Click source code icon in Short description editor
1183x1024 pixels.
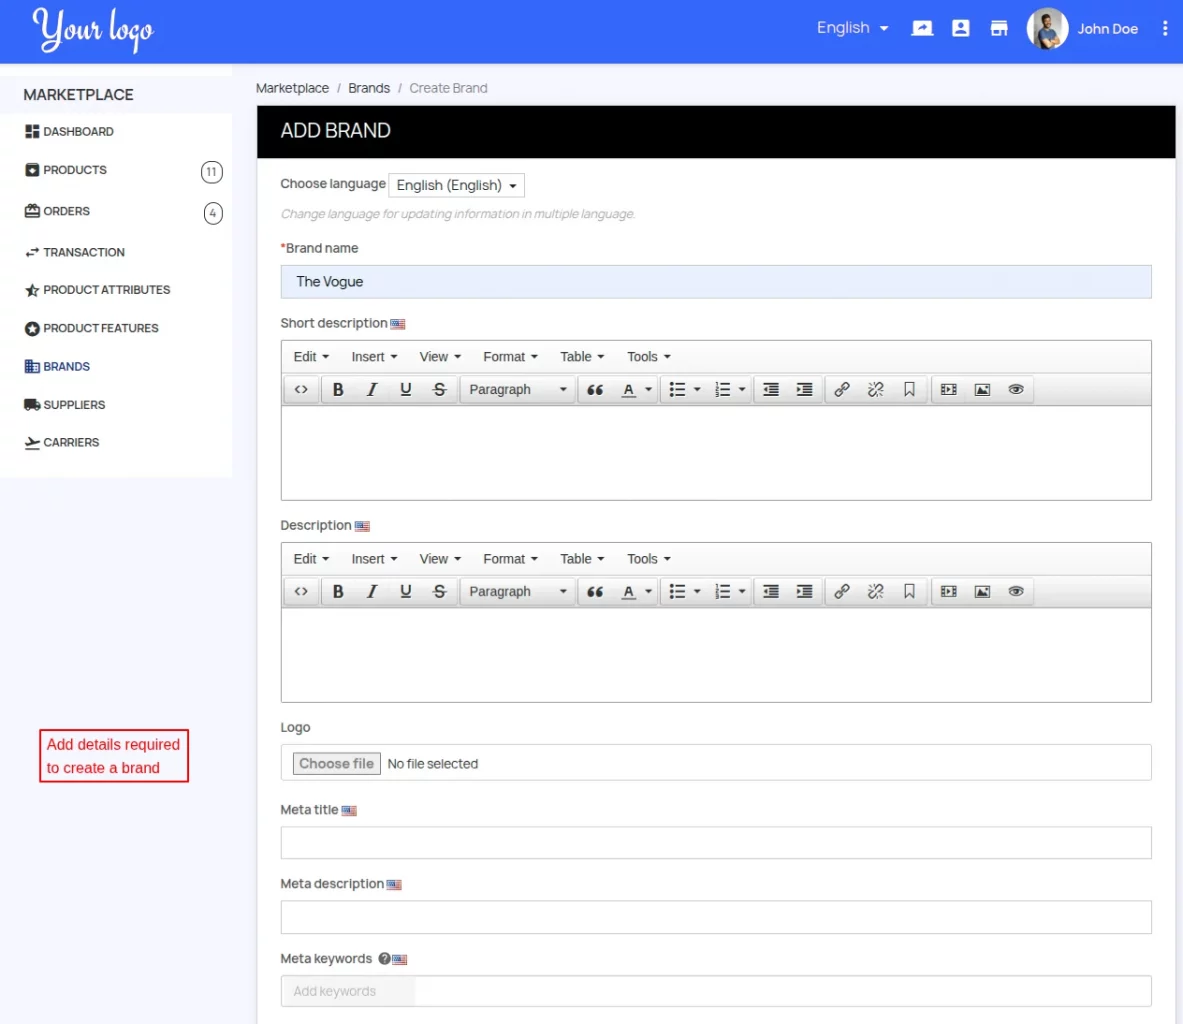[x=301, y=390]
